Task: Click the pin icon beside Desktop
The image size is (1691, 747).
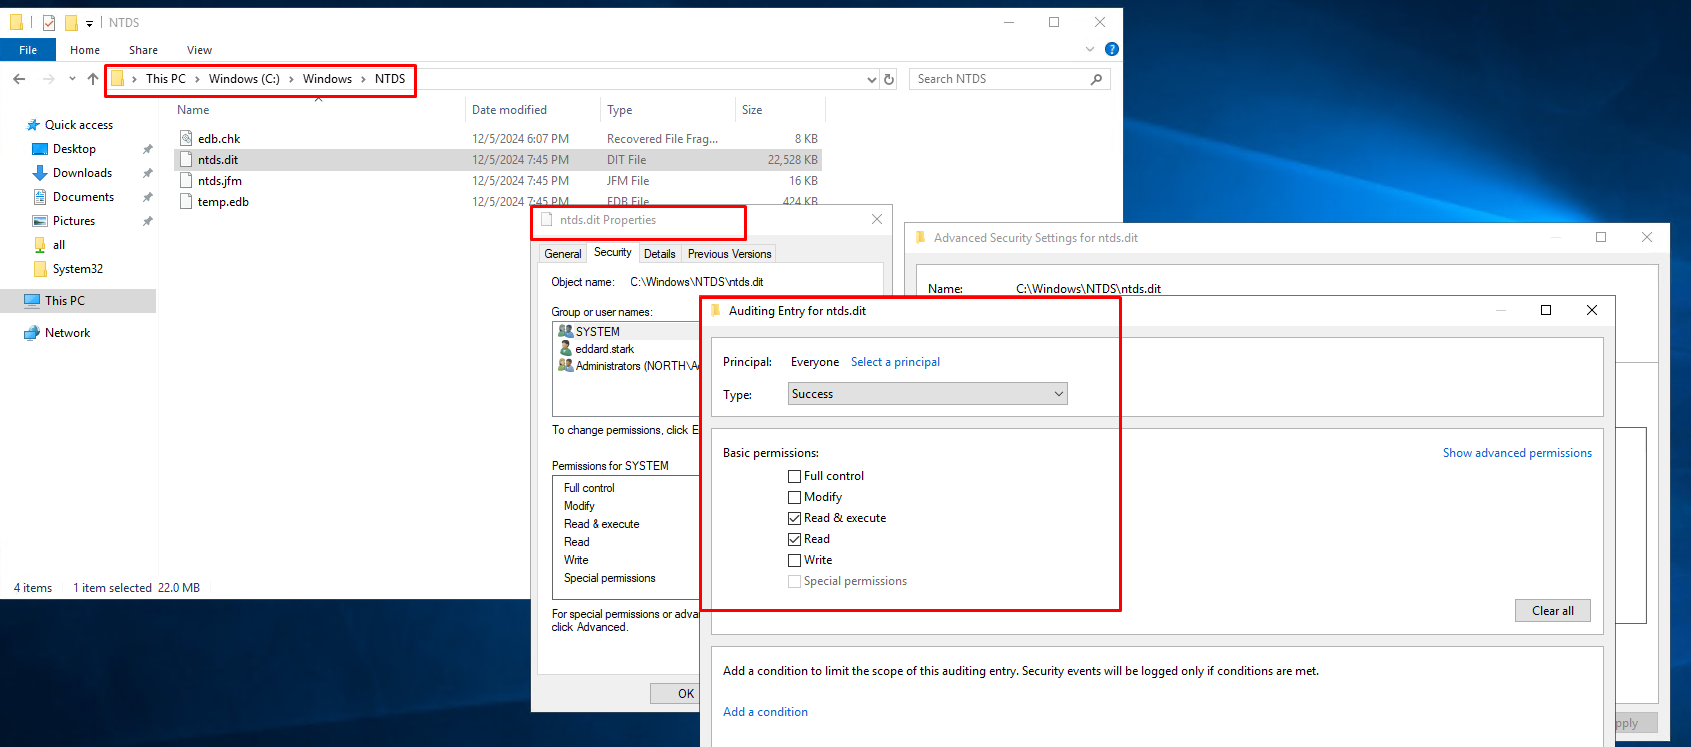Action: pyautogui.click(x=147, y=149)
